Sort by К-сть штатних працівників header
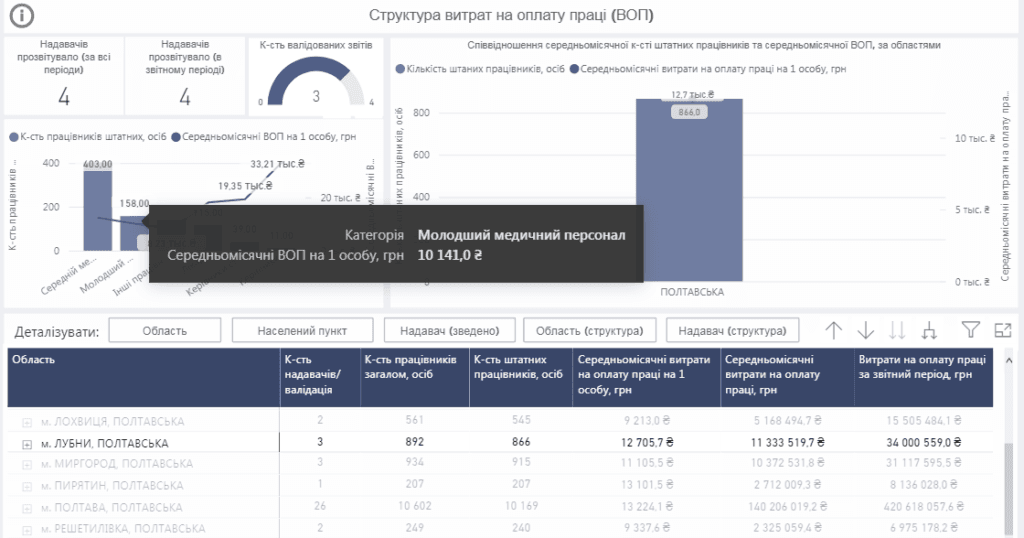 520,377
